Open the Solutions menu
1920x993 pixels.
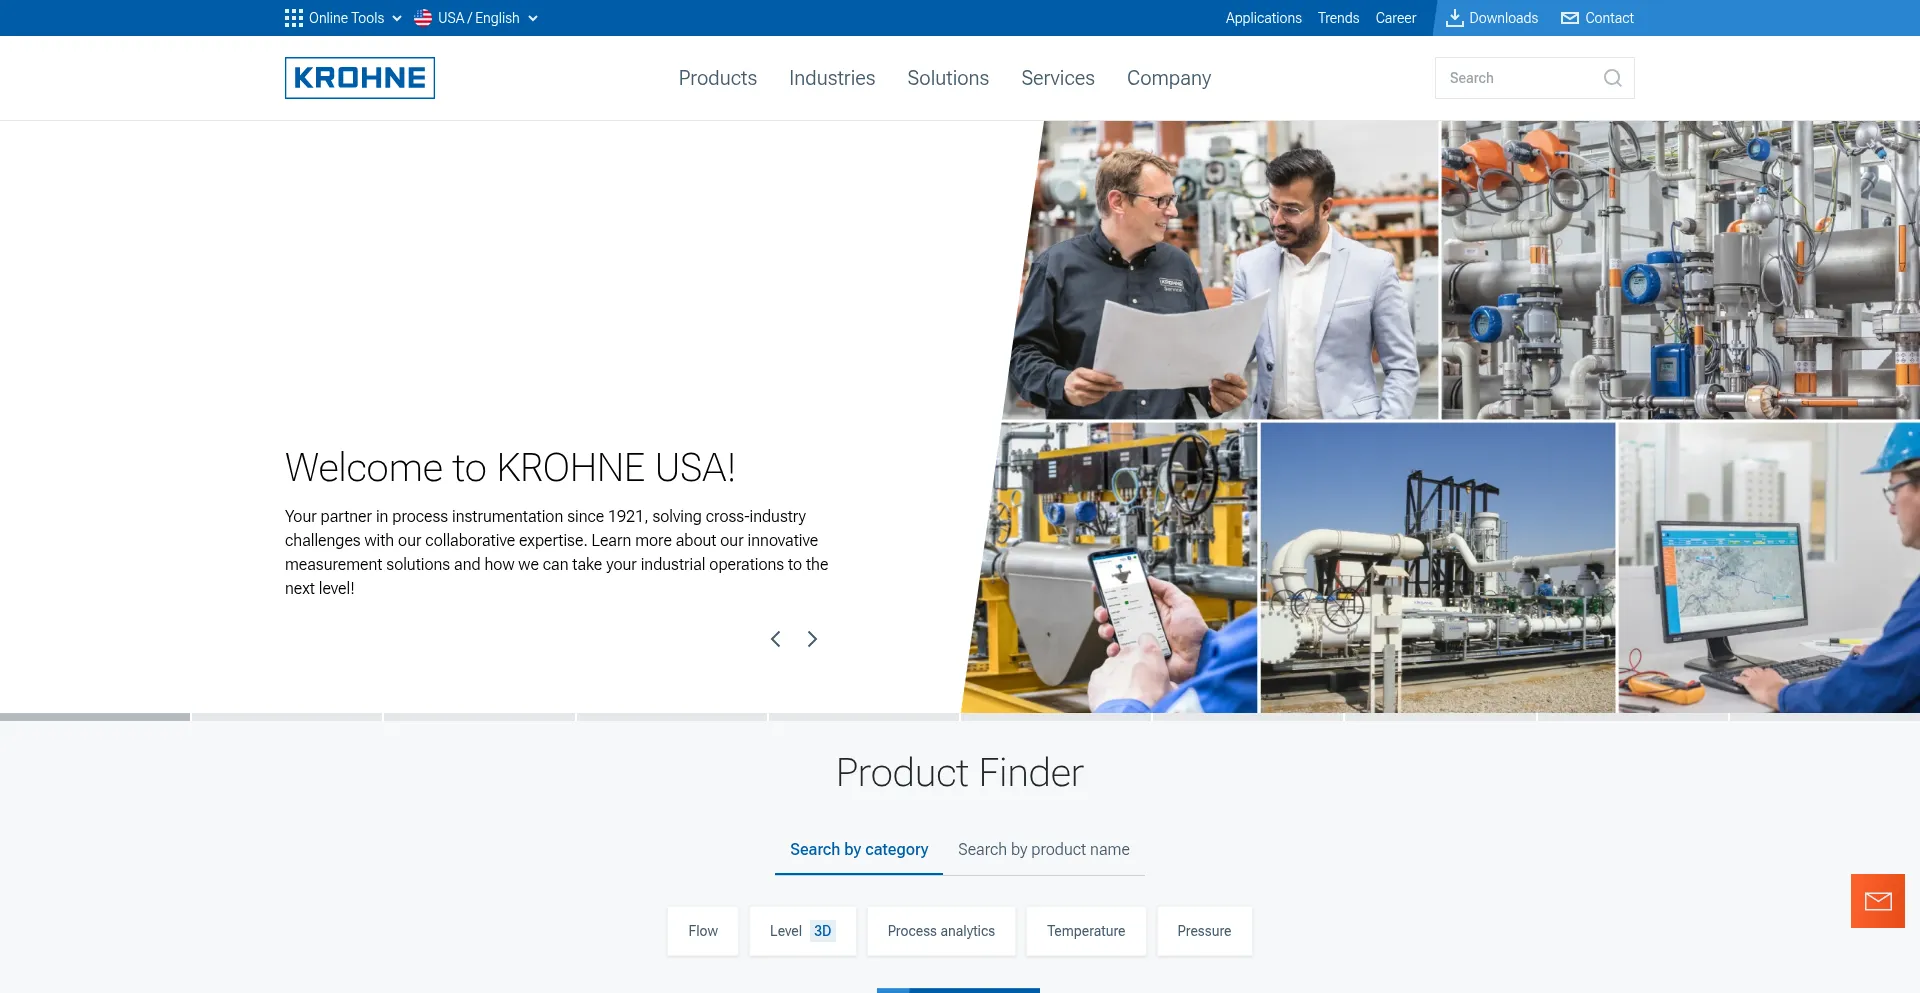948,78
